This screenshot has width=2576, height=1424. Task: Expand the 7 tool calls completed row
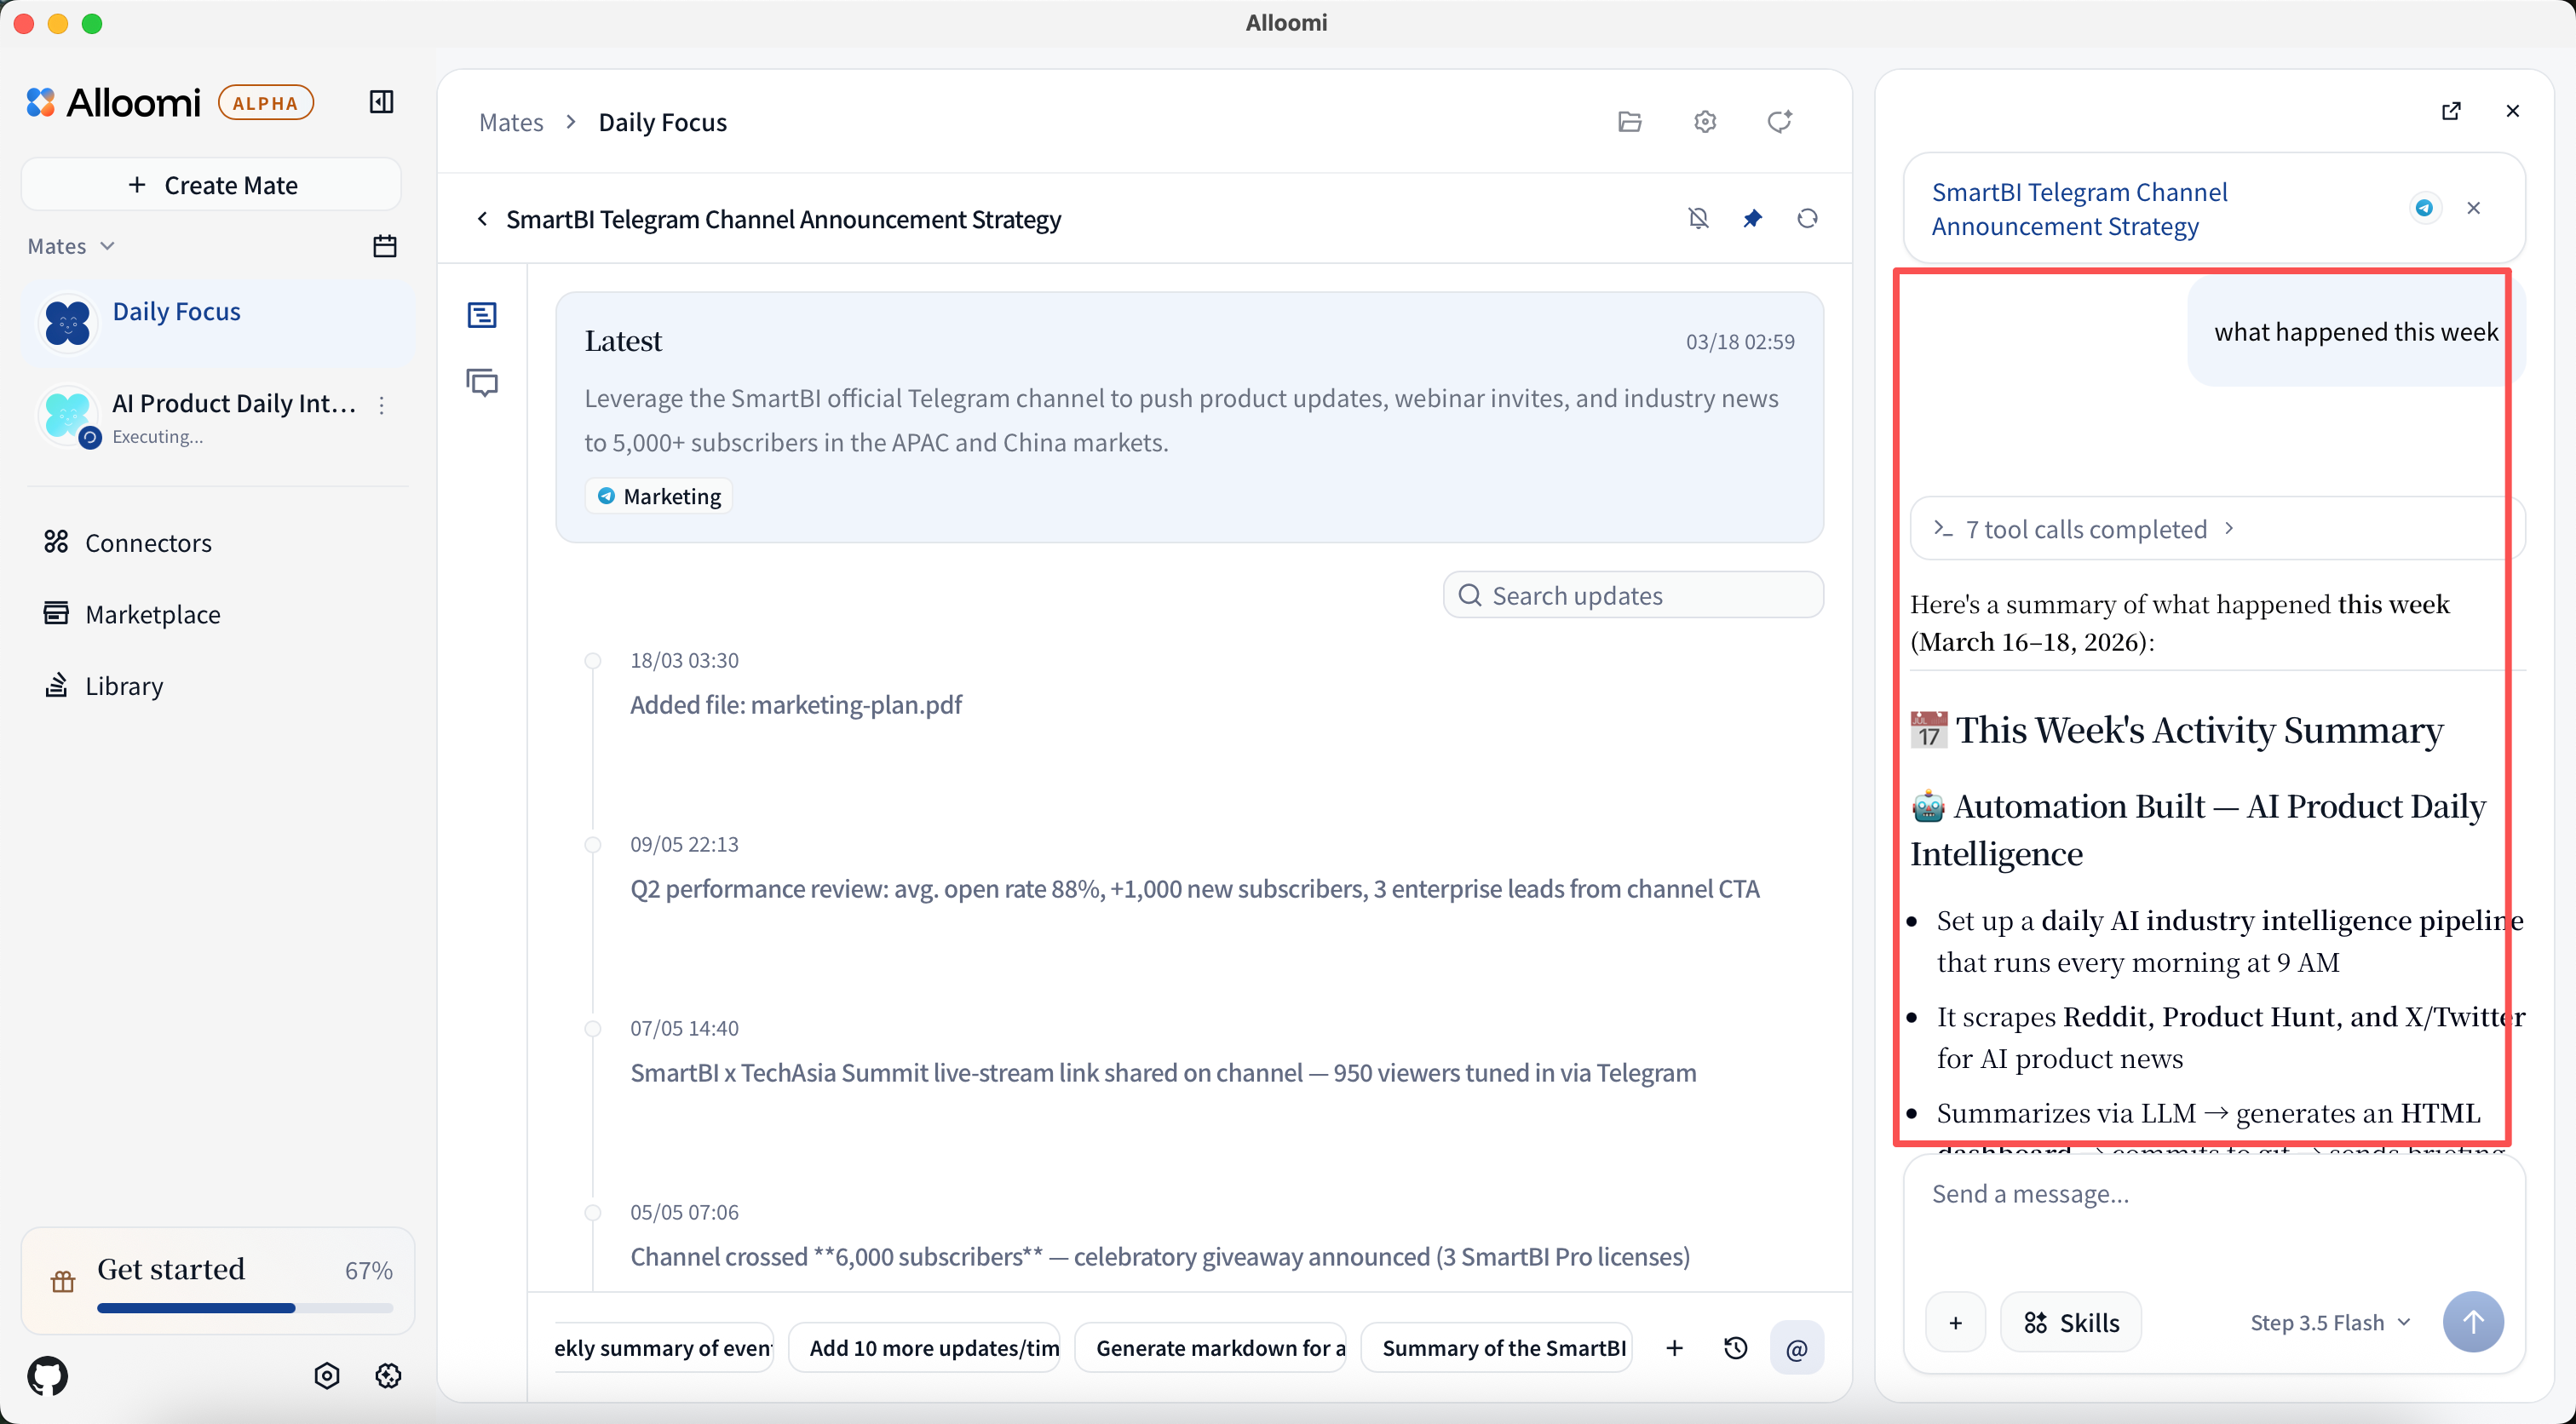[2086, 529]
